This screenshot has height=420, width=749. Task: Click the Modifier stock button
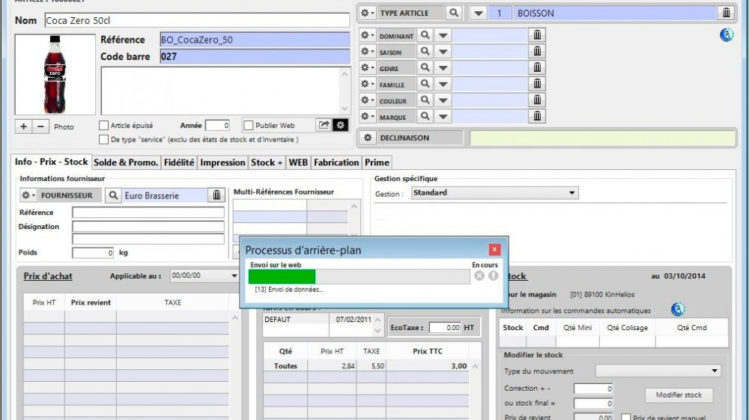pyautogui.click(x=678, y=395)
